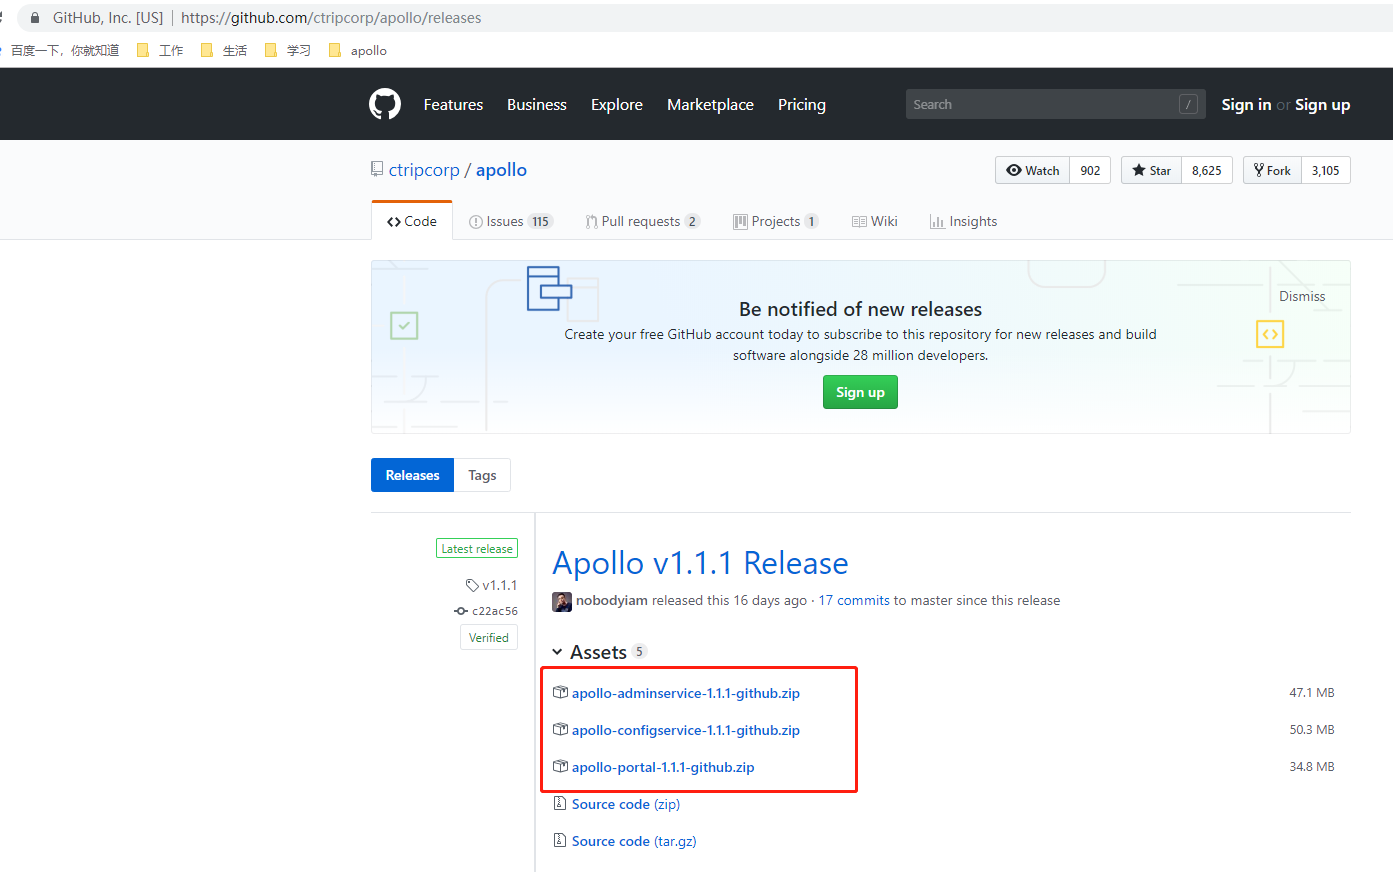Collapse the Assets section chevron

pyautogui.click(x=557, y=652)
